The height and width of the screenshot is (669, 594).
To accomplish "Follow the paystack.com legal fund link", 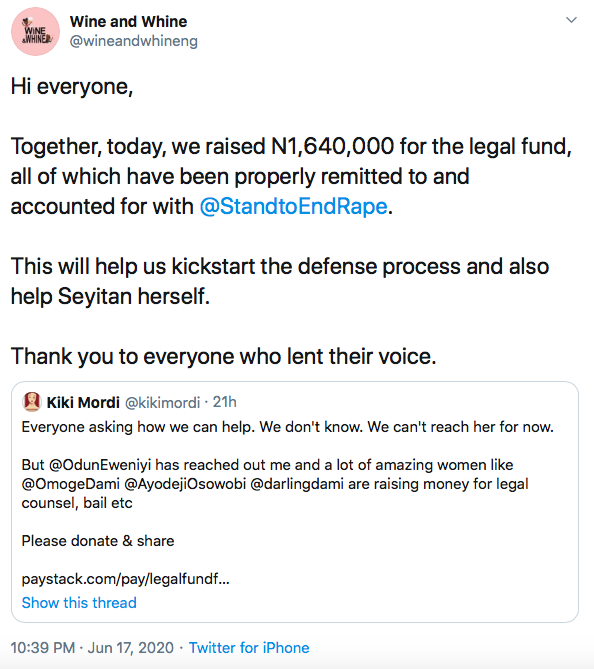I will pyautogui.click(x=125, y=579).
